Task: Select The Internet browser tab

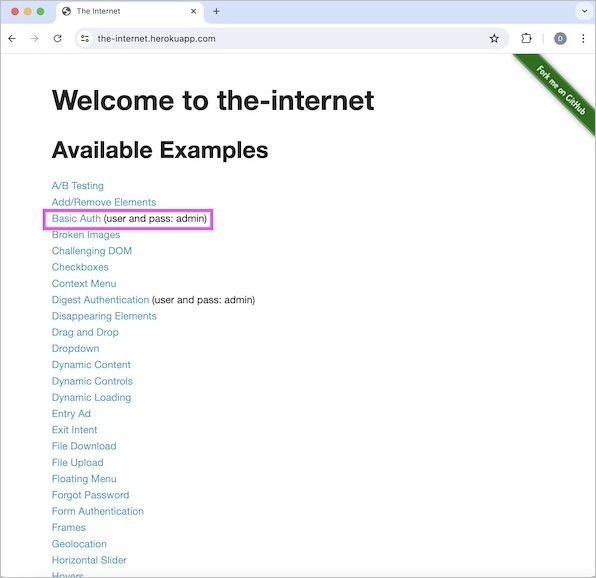Action: (130, 11)
